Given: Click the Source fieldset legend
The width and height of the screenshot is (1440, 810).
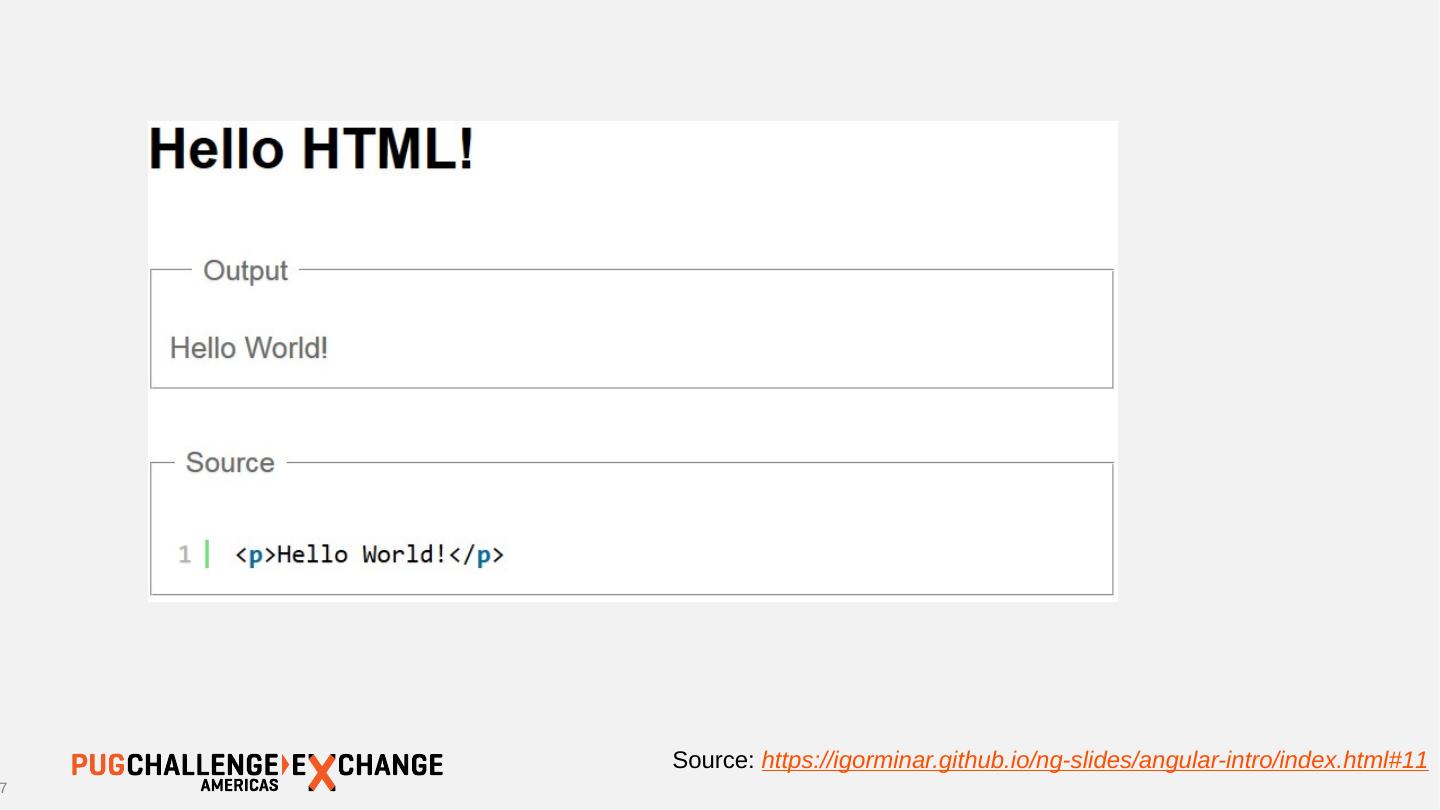Looking at the screenshot, I should (x=230, y=463).
